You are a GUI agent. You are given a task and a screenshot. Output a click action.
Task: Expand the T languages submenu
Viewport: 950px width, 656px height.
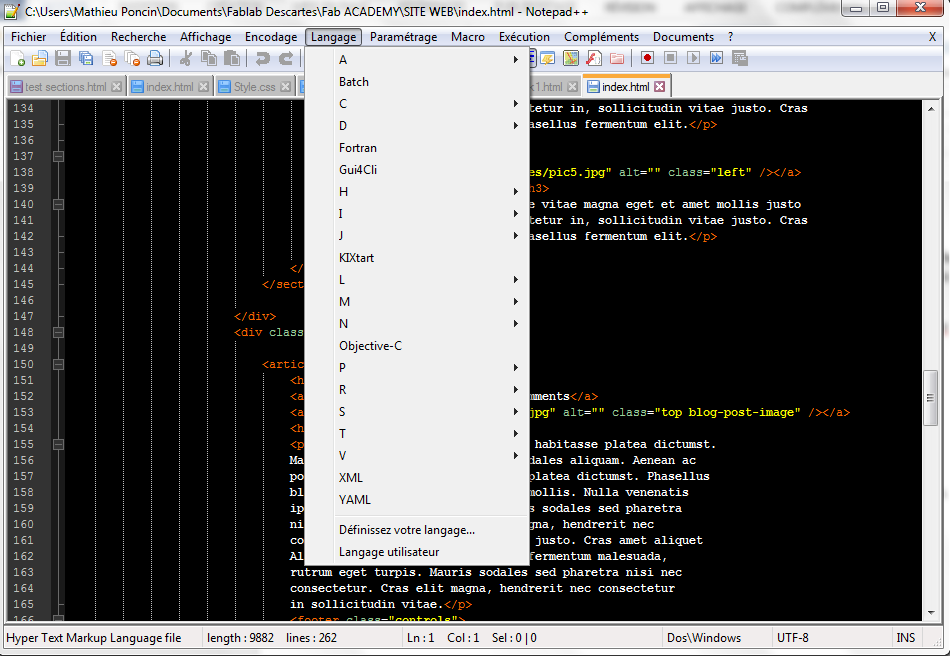click(417, 434)
